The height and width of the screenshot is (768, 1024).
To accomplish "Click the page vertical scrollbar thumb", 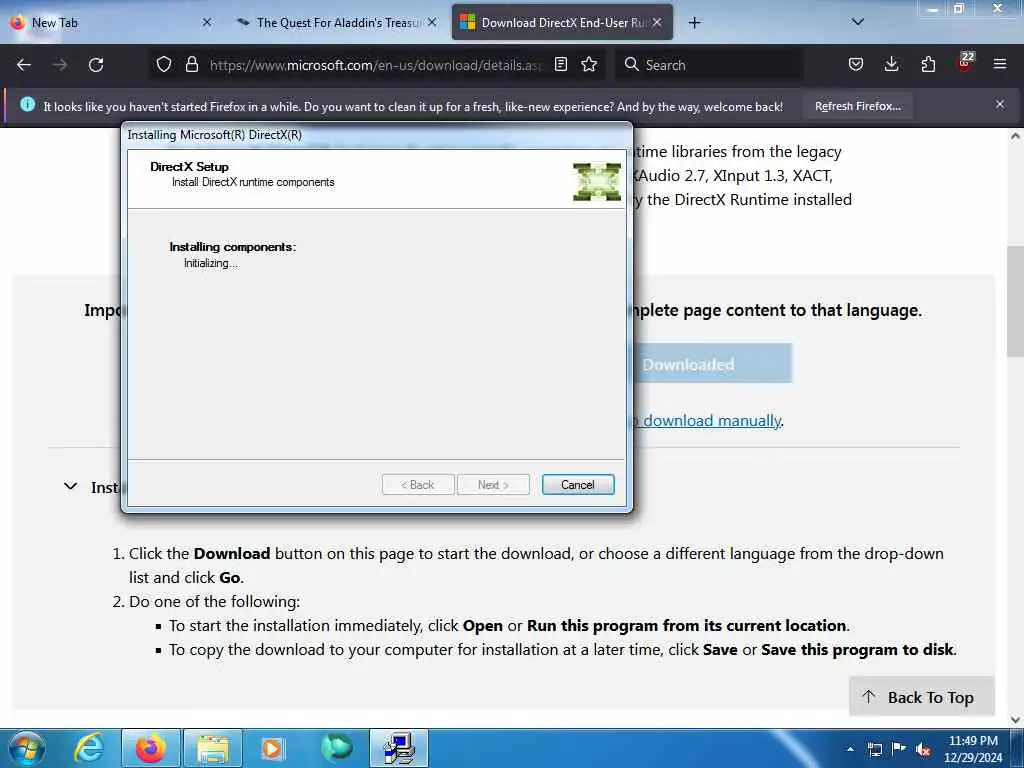I will tap(1014, 300).
